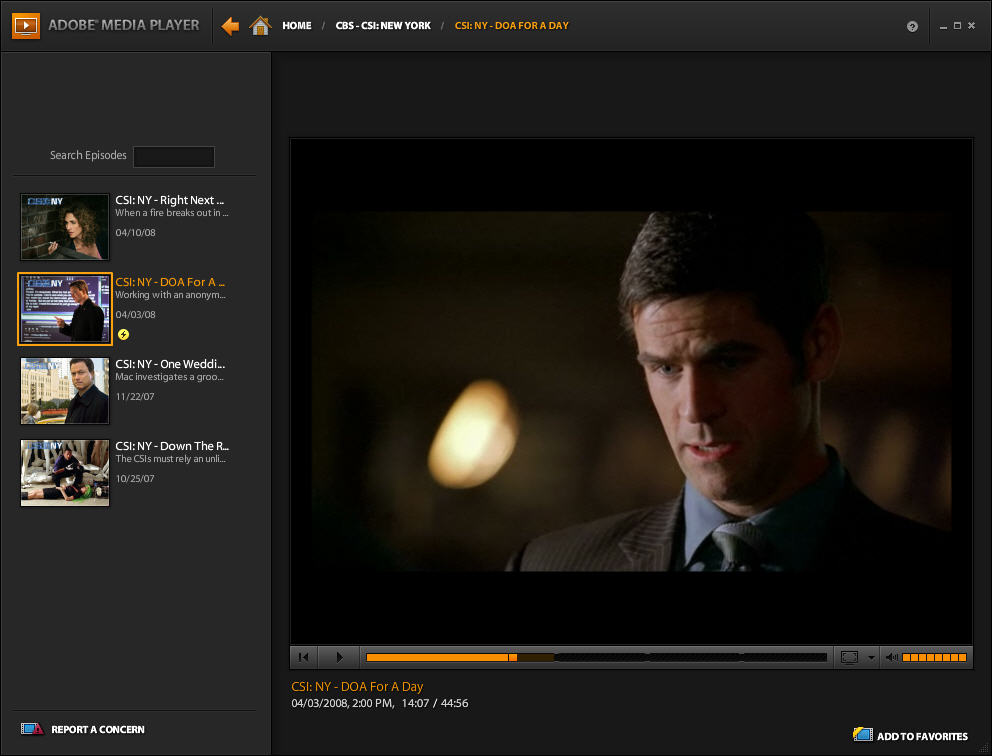Minimize the Adobe Media Player window
Image resolution: width=992 pixels, height=756 pixels.
943,27
